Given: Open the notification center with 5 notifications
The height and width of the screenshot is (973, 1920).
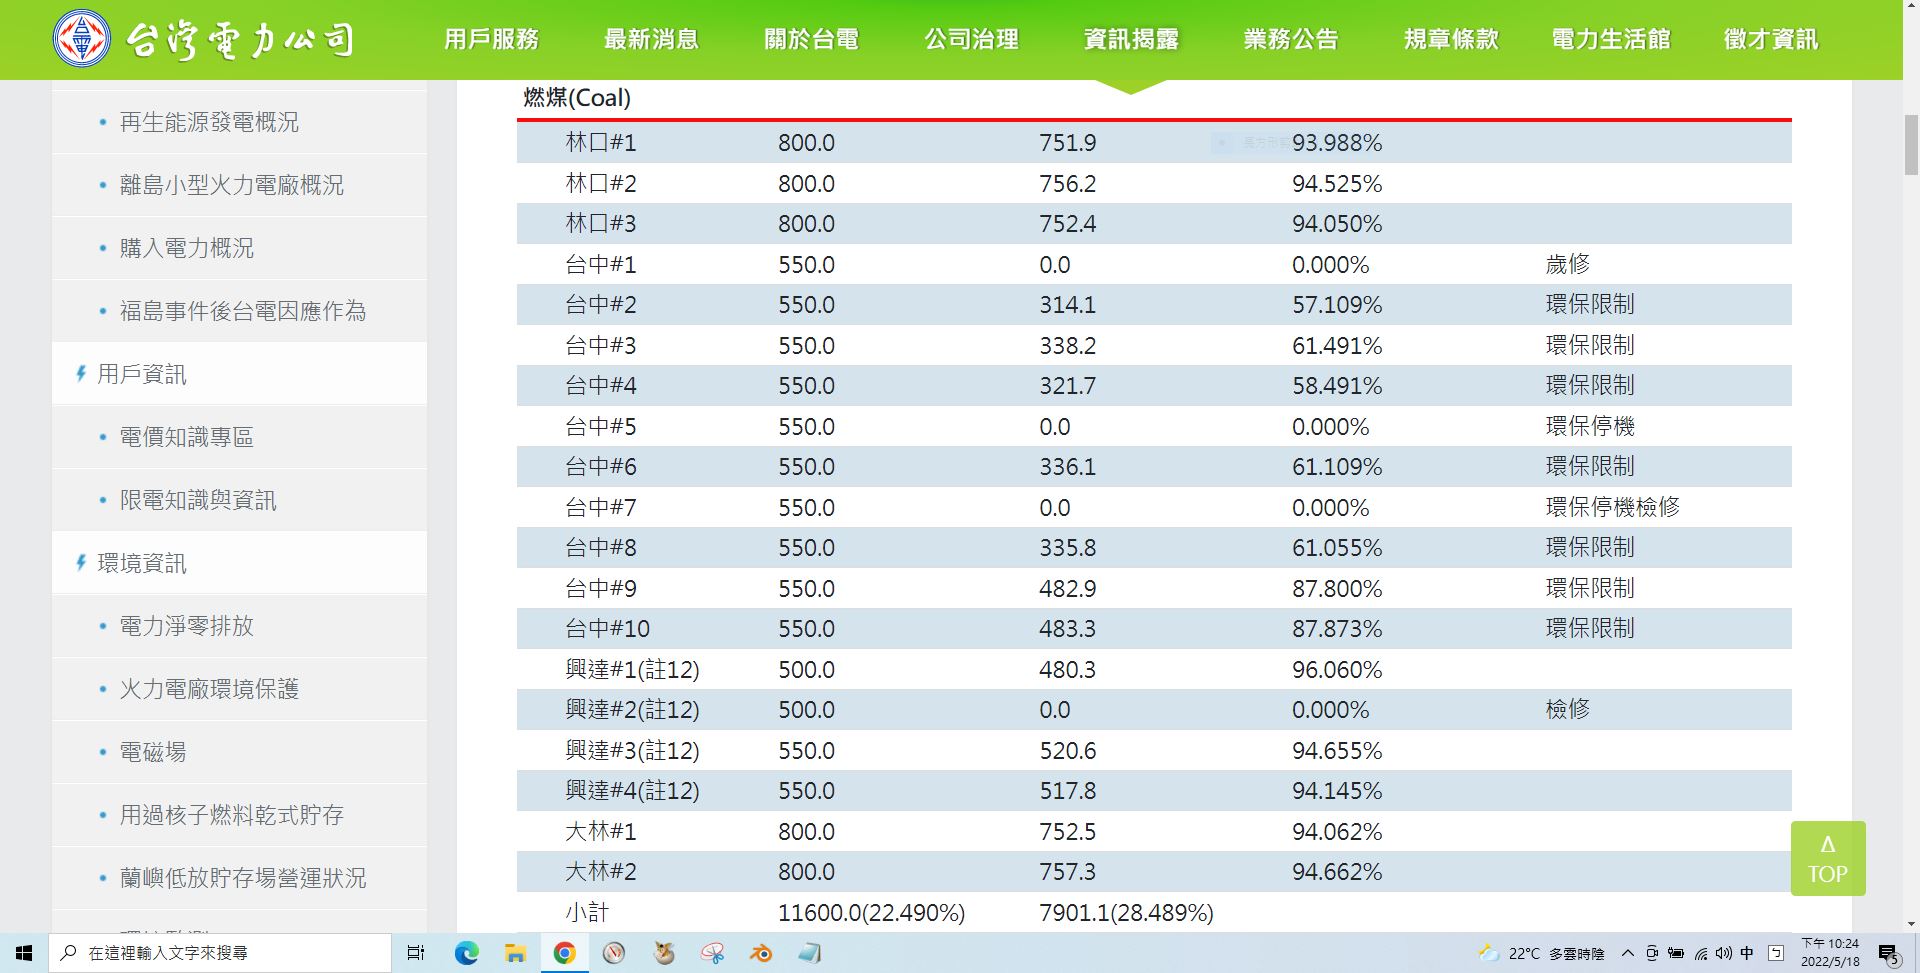Looking at the screenshot, I should tap(1888, 954).
